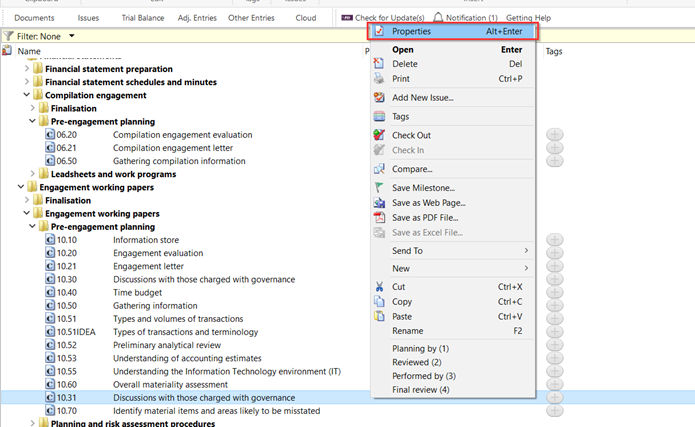Click the Delete icon in context menu

point(378,64)
